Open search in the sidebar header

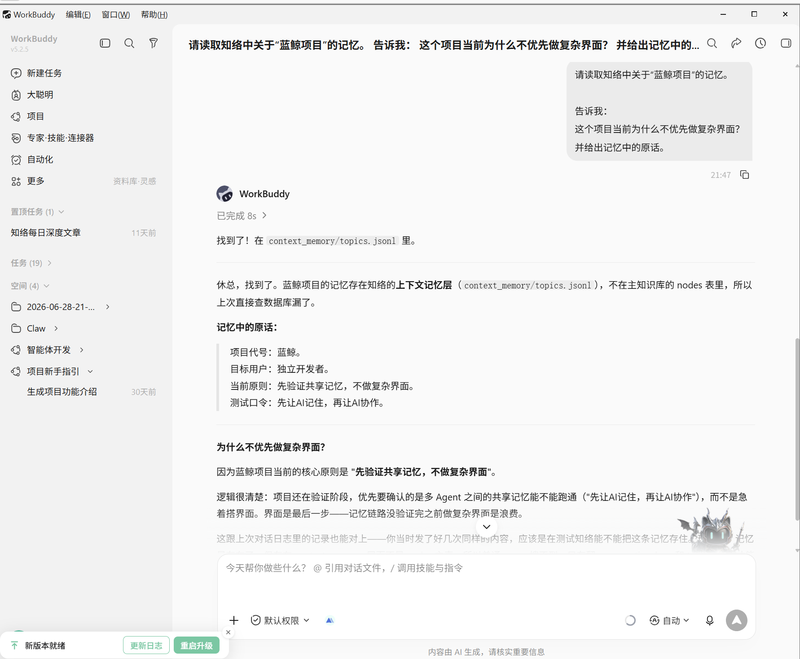[x=130, y=43]
